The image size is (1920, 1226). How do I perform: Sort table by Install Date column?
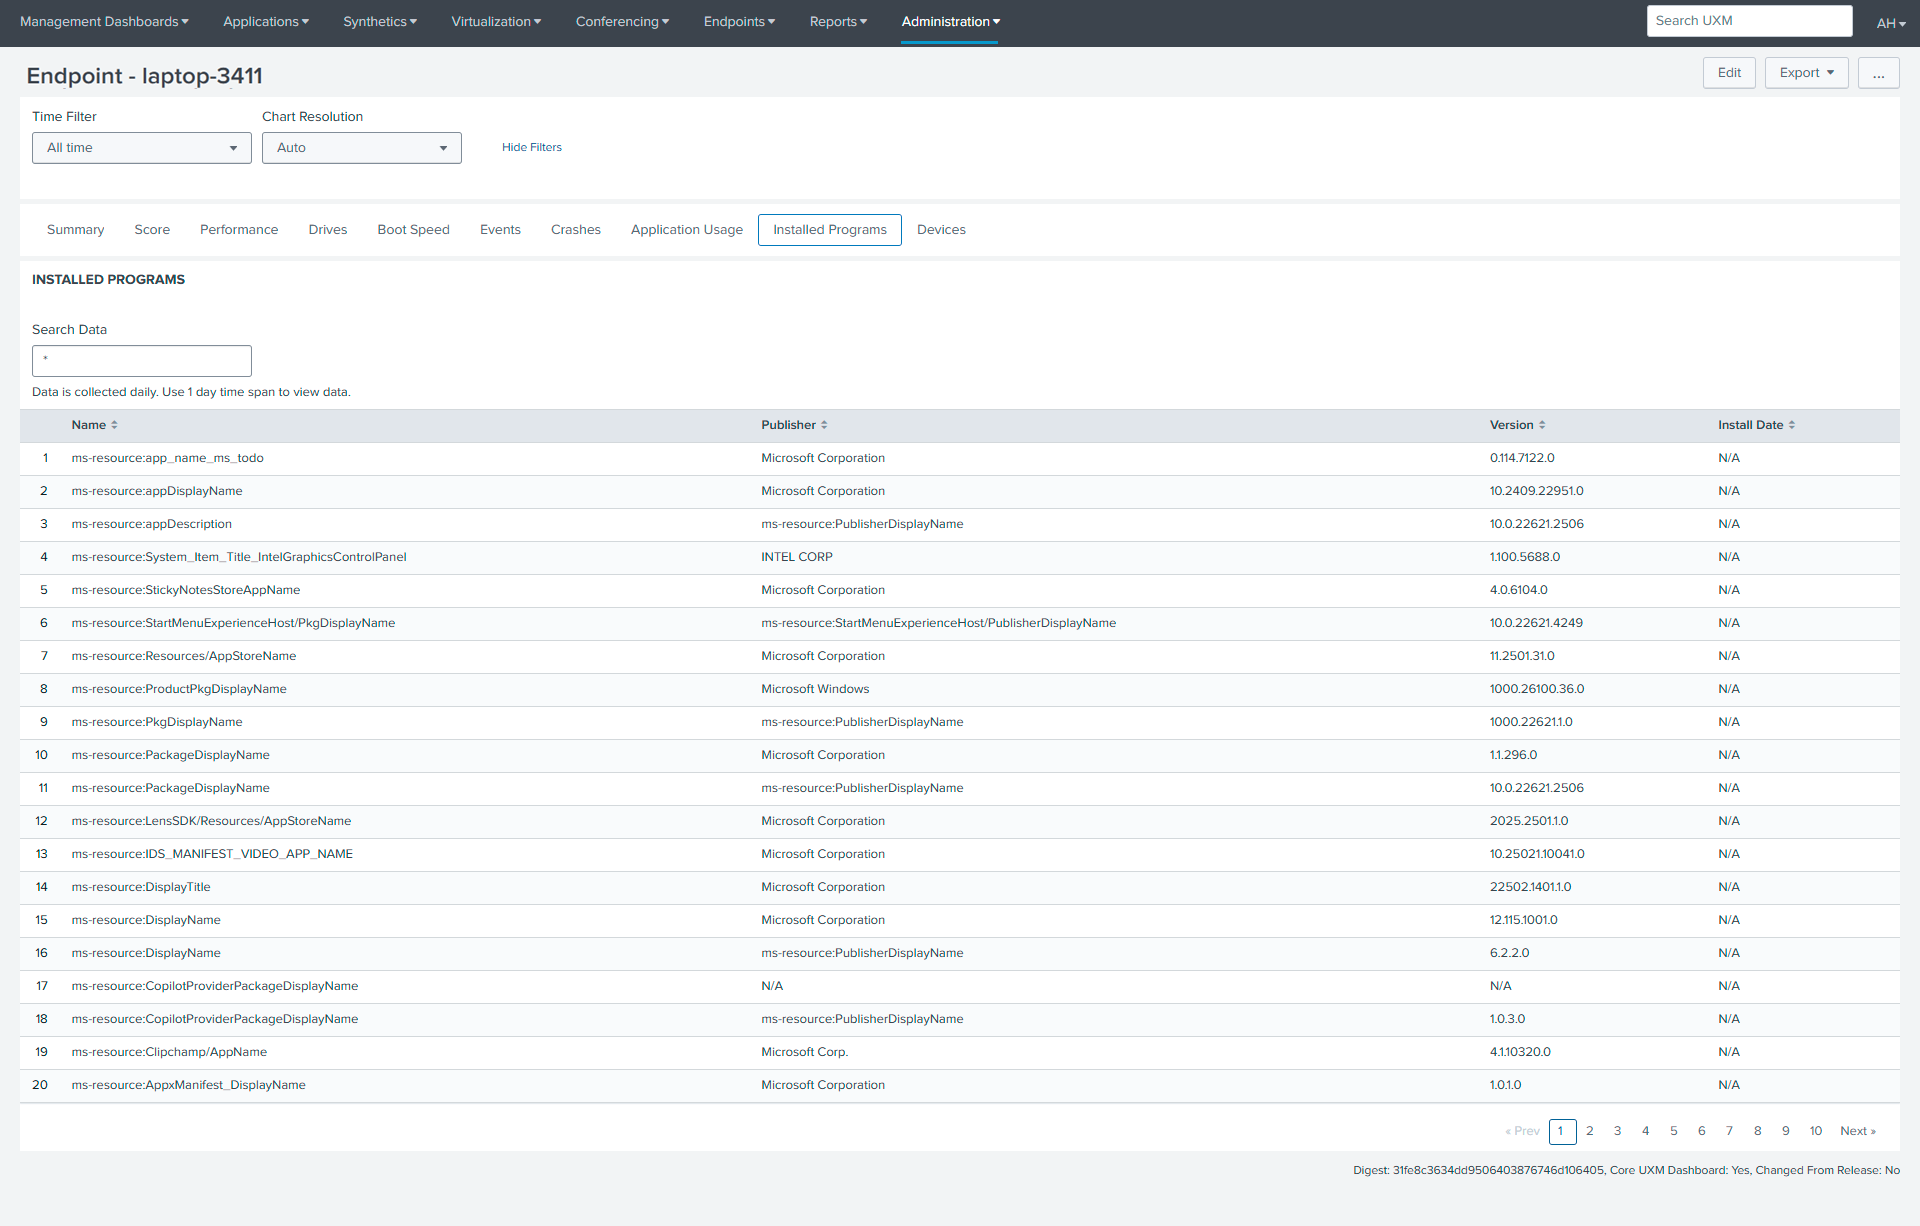click(x=1756, y=425)
